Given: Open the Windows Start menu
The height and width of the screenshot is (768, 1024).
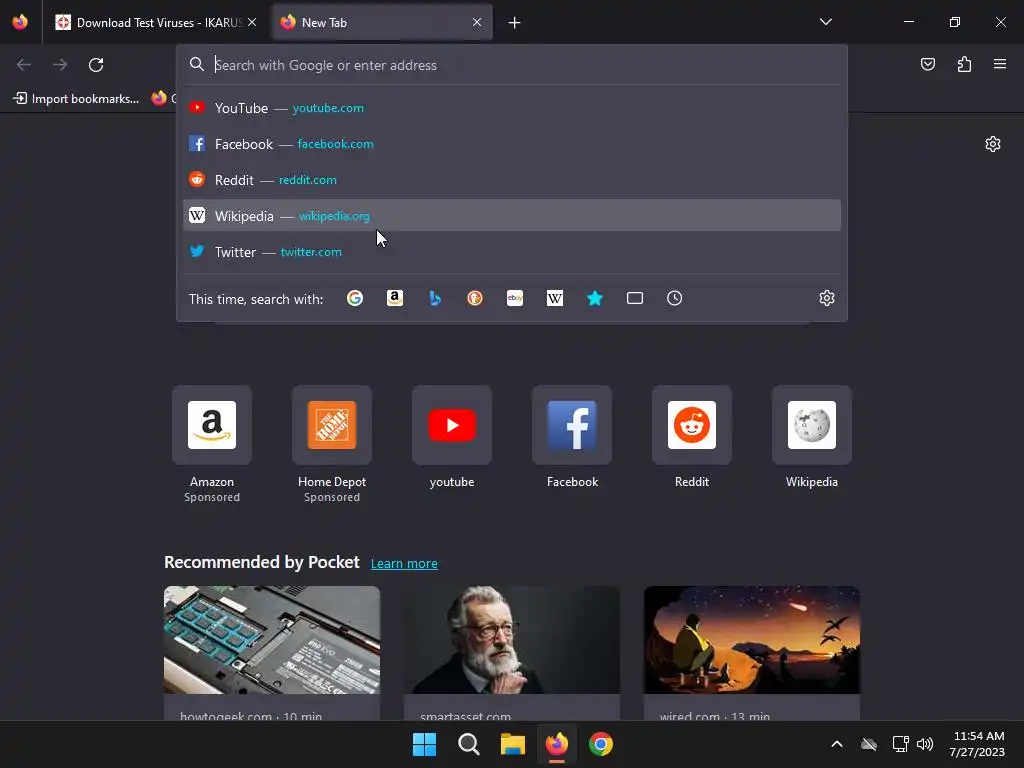Looking at the screenshot, I should 424,744.
